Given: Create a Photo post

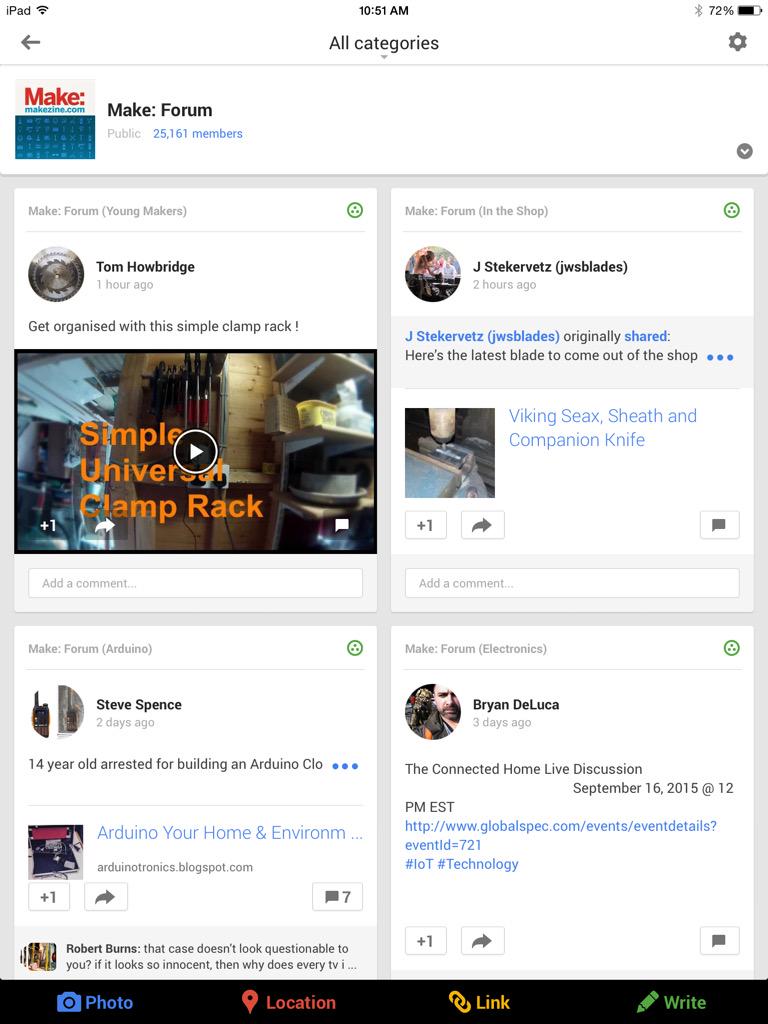Looking at the screenshot, I should pyautogui.click(x=95, y=1002).
